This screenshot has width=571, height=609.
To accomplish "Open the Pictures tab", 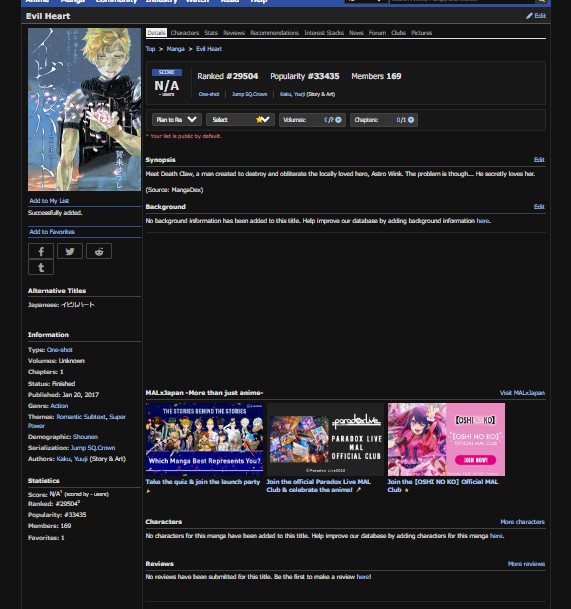I will 421,33.
